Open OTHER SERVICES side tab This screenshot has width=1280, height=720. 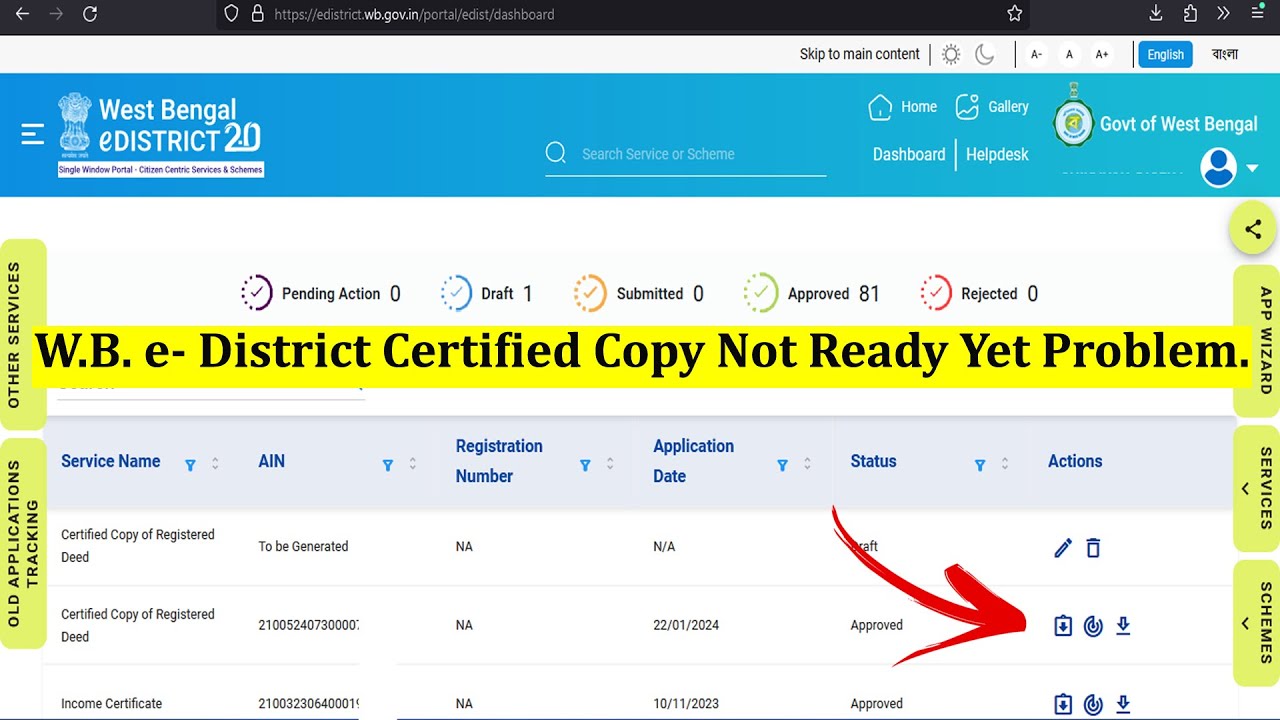pyautogui.click(x=23, y=334)
